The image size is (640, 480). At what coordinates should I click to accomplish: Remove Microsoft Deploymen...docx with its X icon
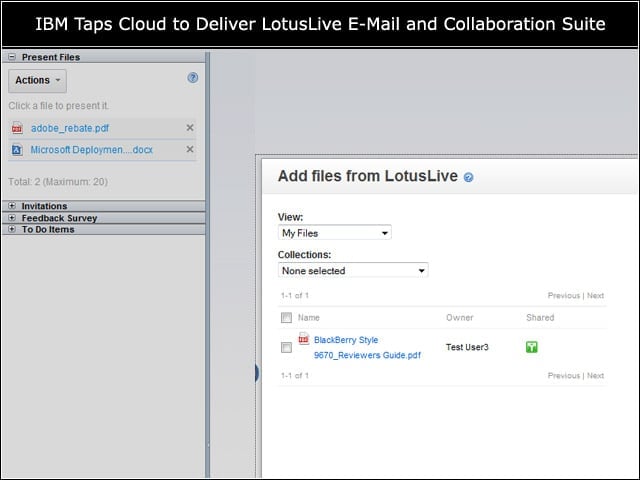pyautogui.click(x=190, y=149)
